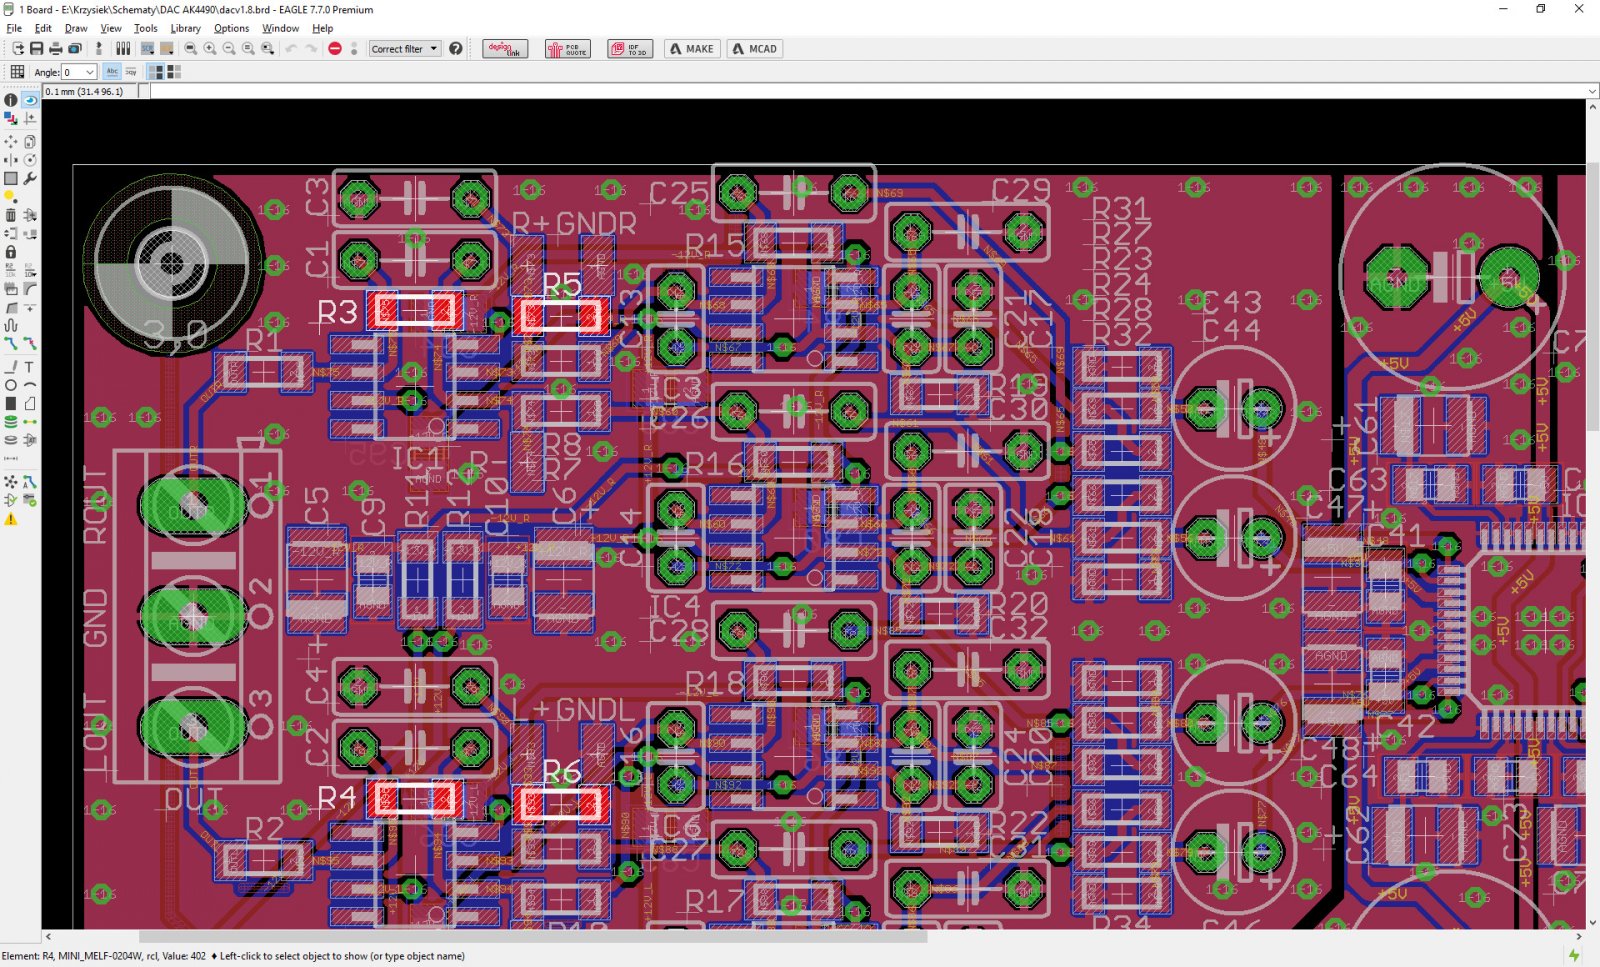
Task: Open the View menu
Action: tap(111, 28)
